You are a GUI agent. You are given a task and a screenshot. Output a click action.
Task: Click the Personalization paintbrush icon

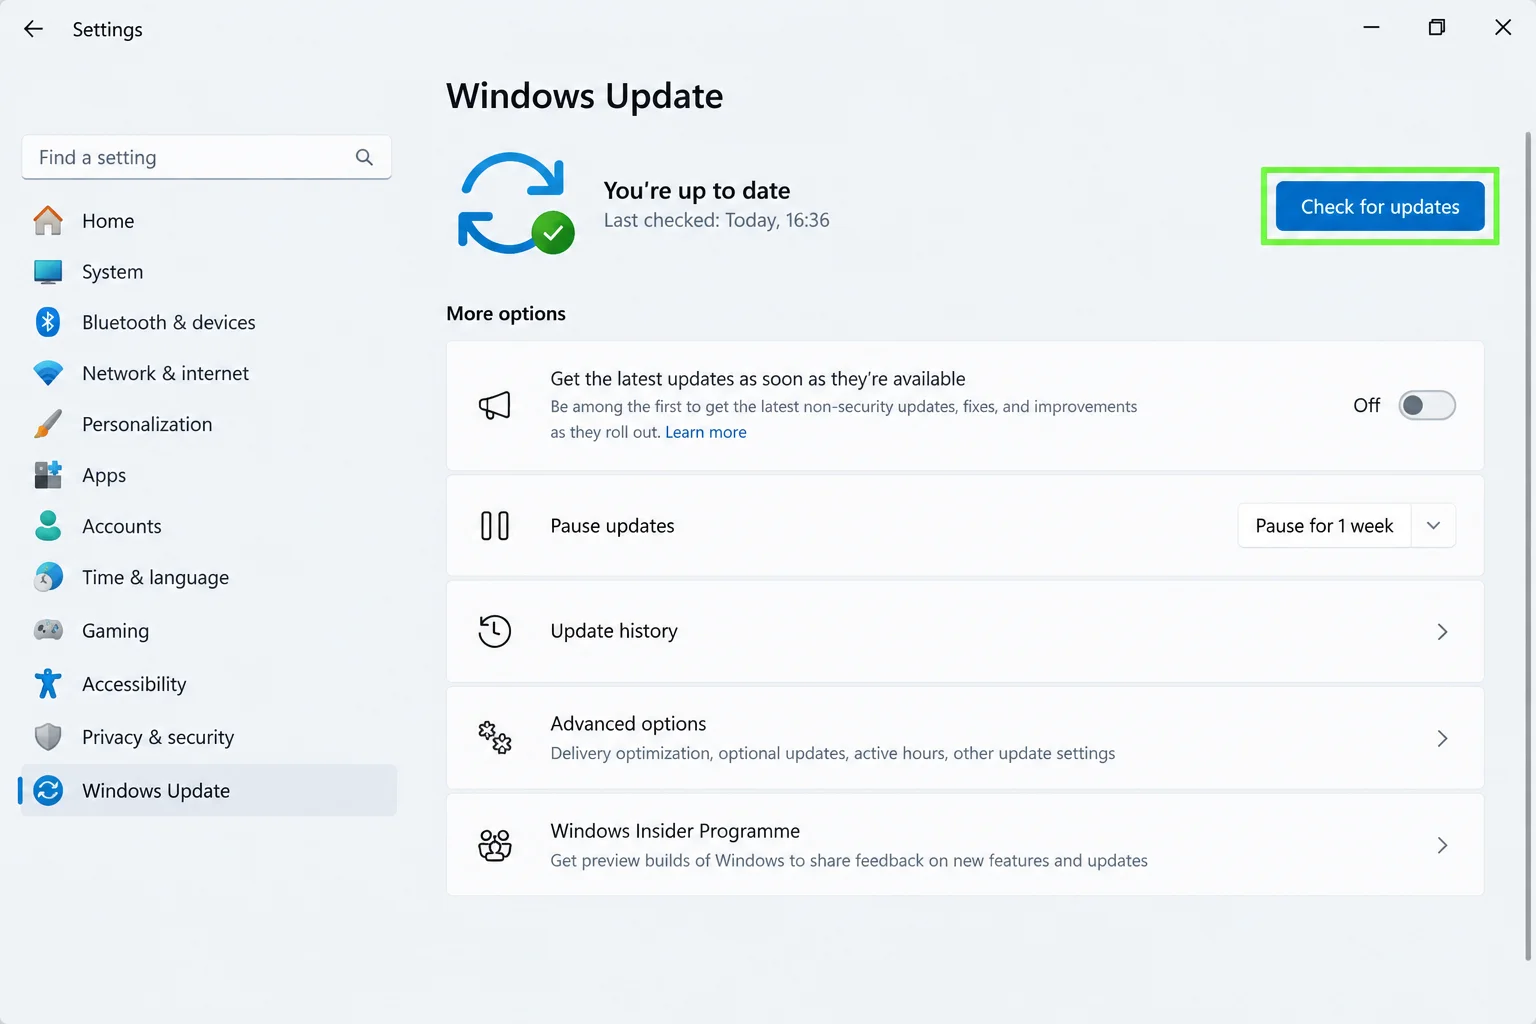point(48,424)
